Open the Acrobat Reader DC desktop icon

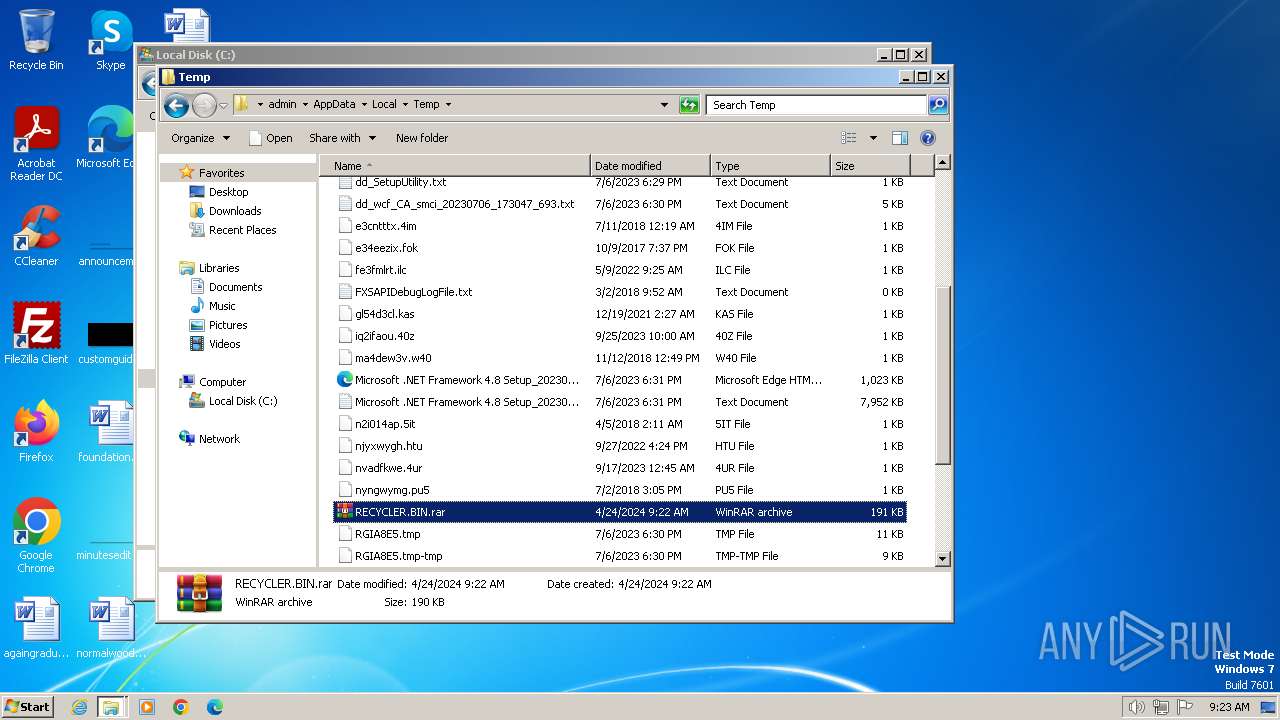36,144
